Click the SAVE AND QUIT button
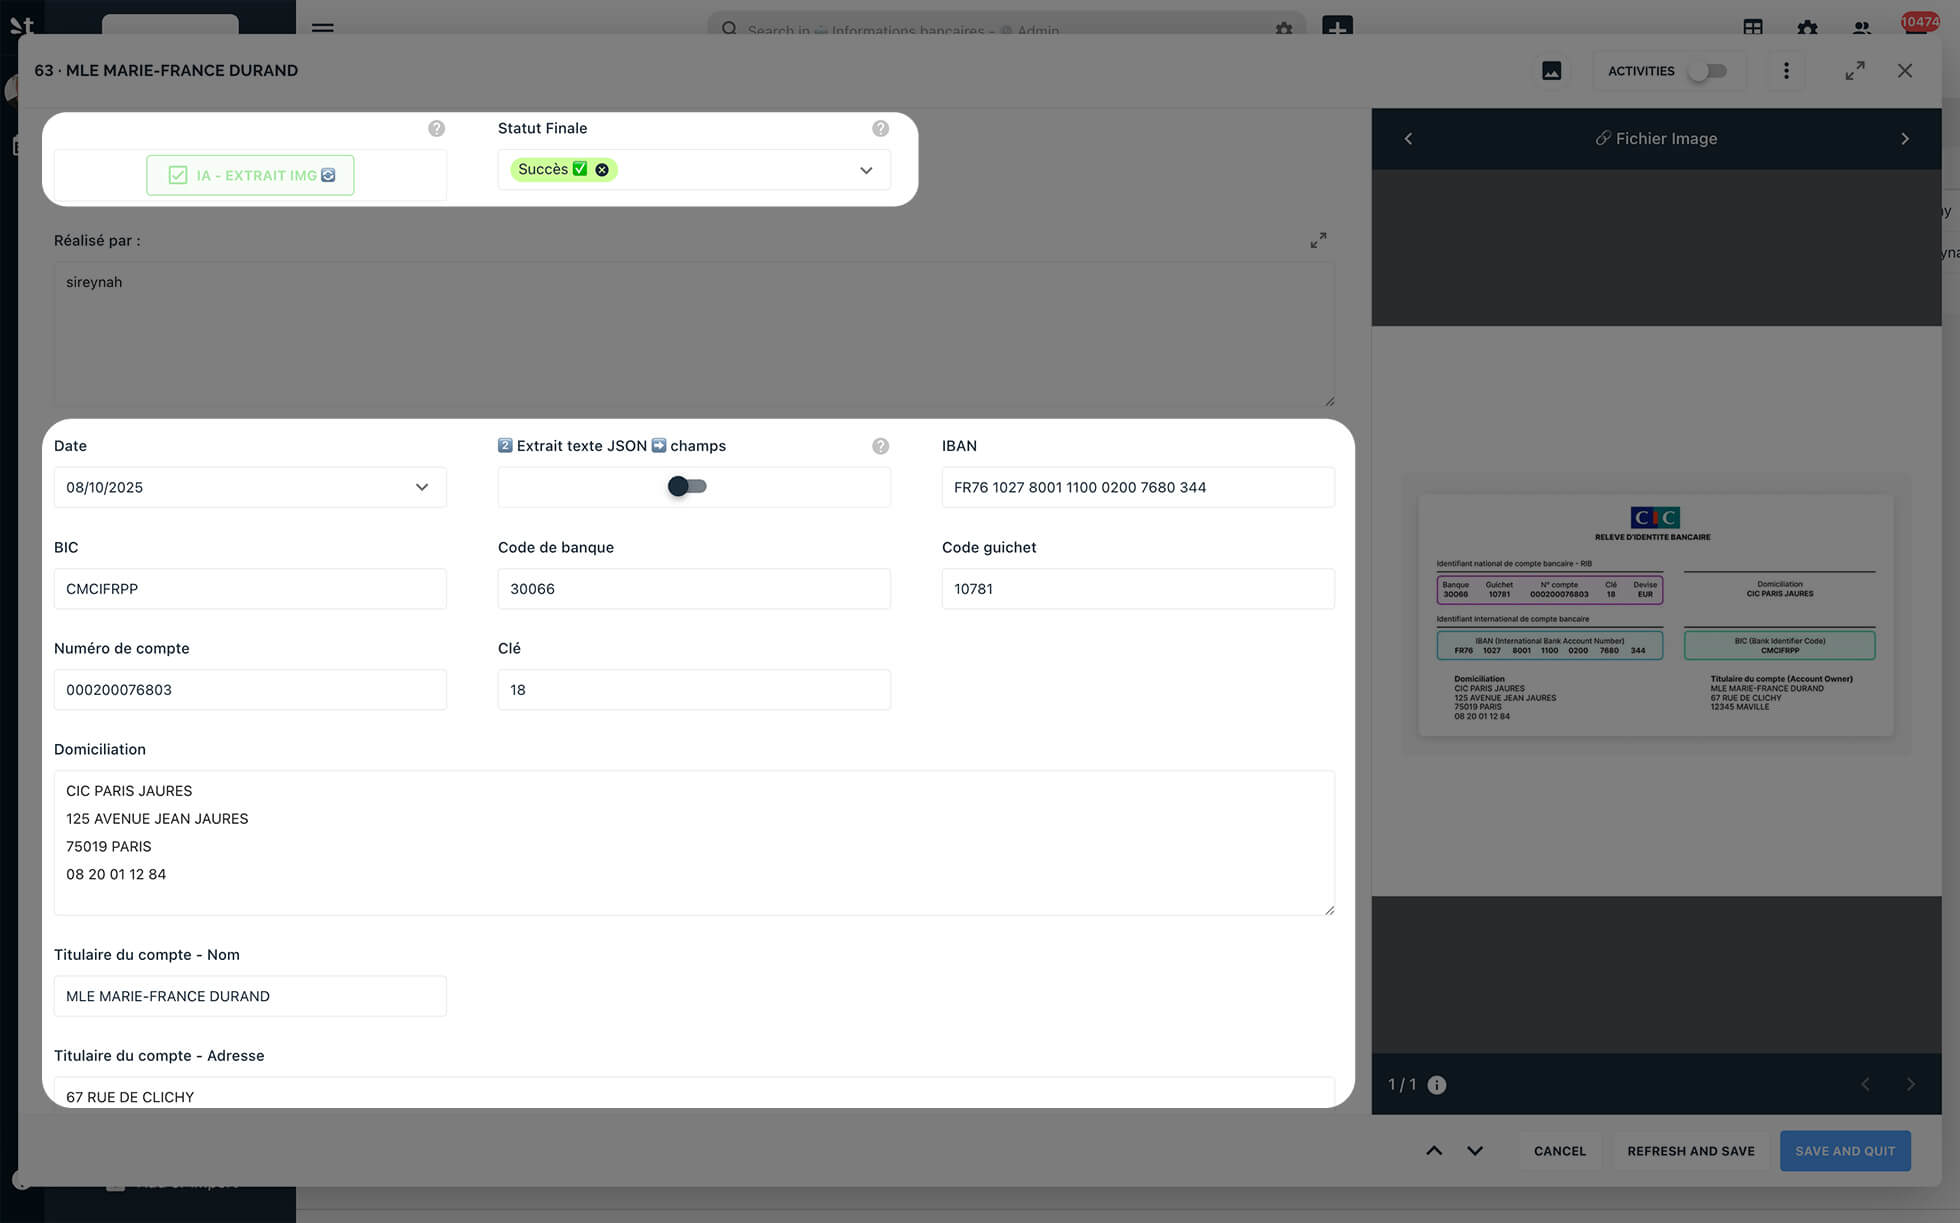Screen dimensions: 1960x1223 point(1844,1151)
